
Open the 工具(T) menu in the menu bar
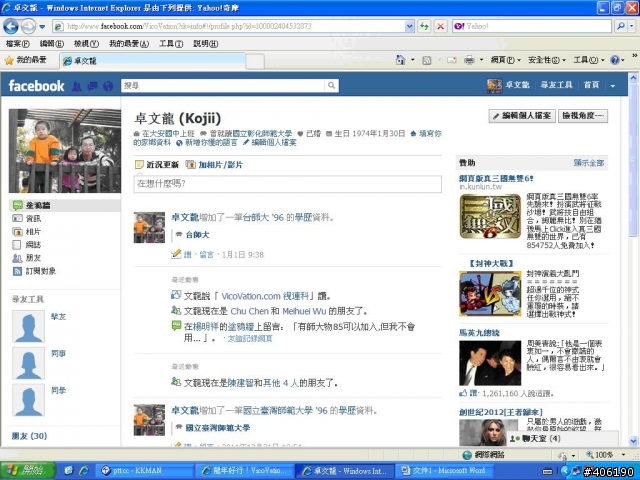tap(171, 43)
